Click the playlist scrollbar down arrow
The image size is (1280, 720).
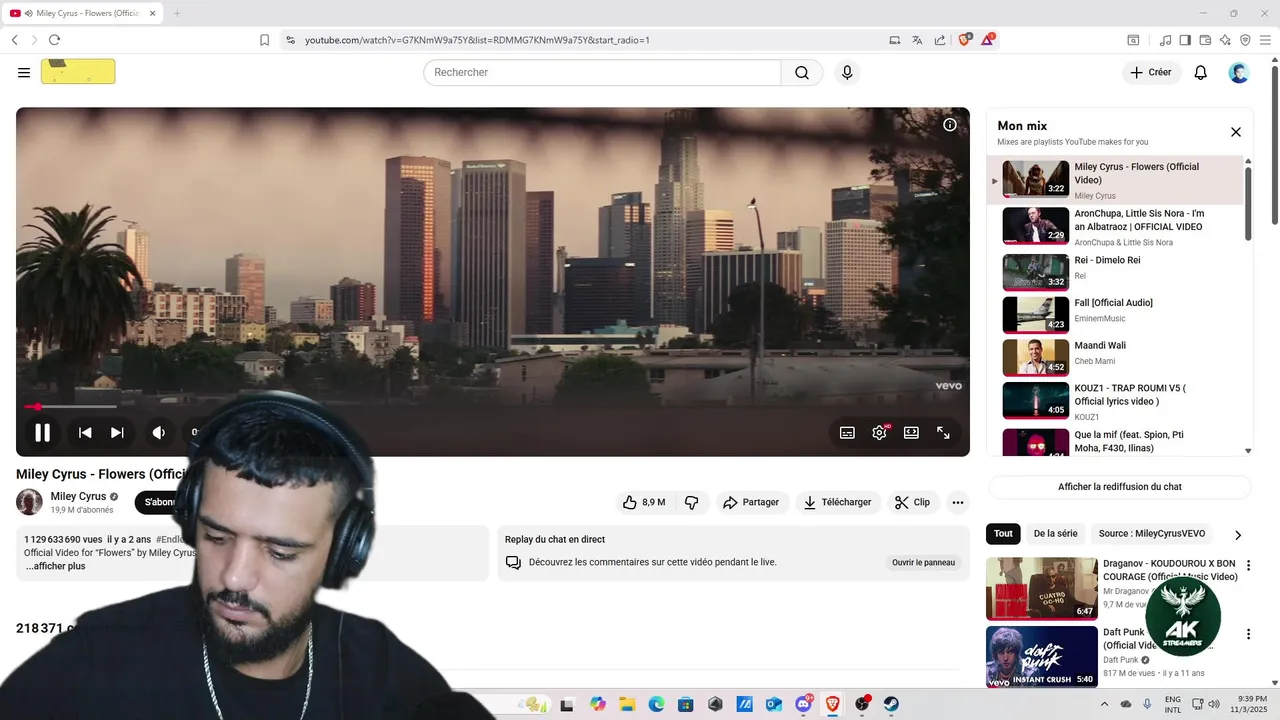[1248, 451]
